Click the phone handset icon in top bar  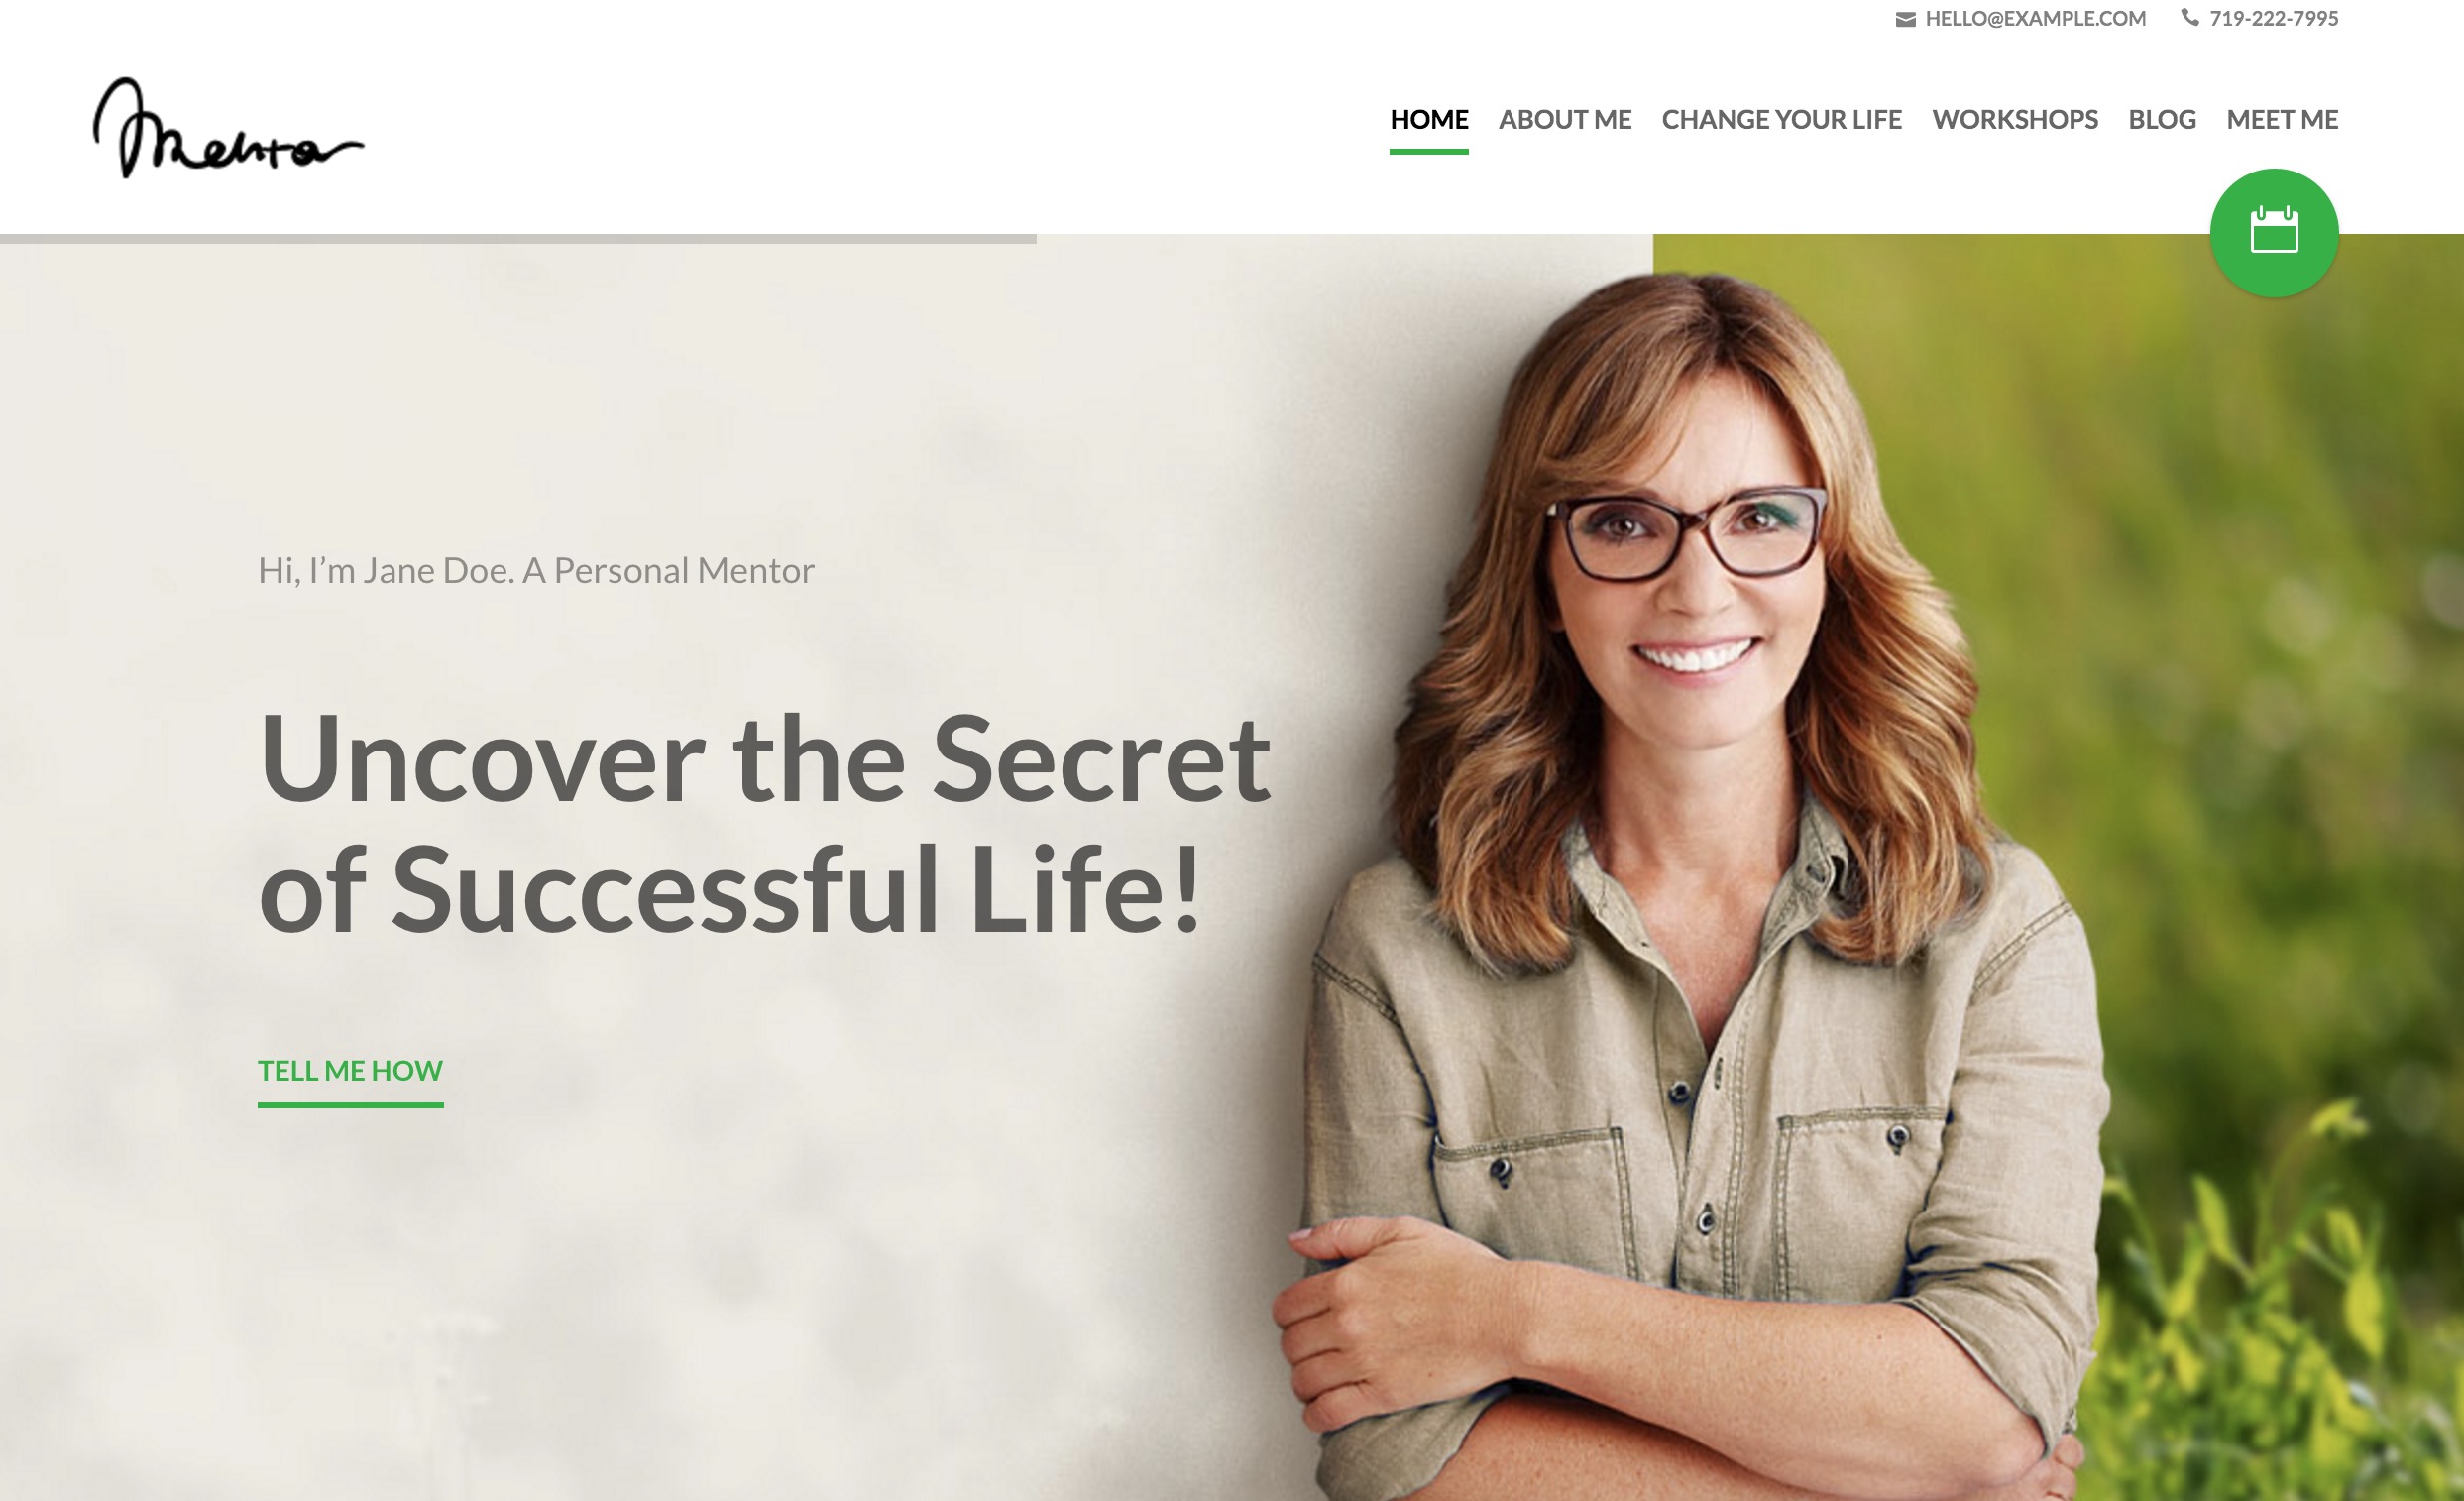[x=2190, y=17]
